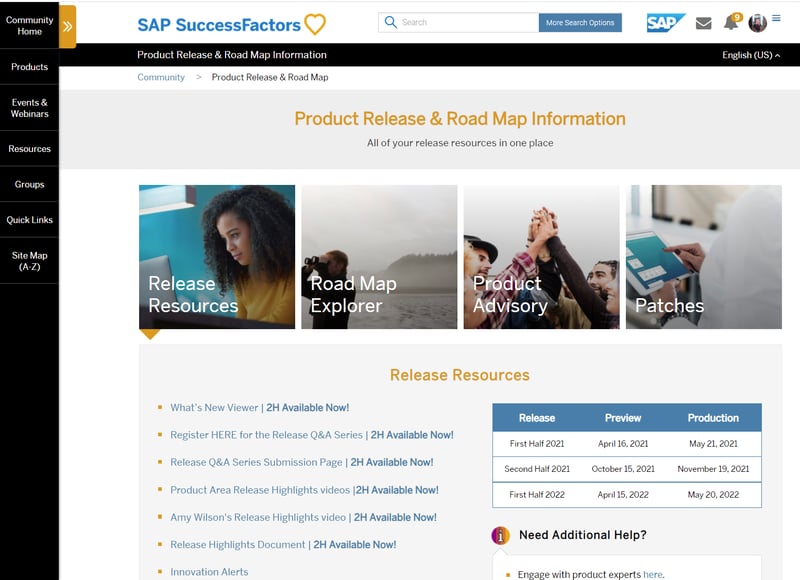
Task: Click the 'here' product experts link
Action: coord(653,574)
